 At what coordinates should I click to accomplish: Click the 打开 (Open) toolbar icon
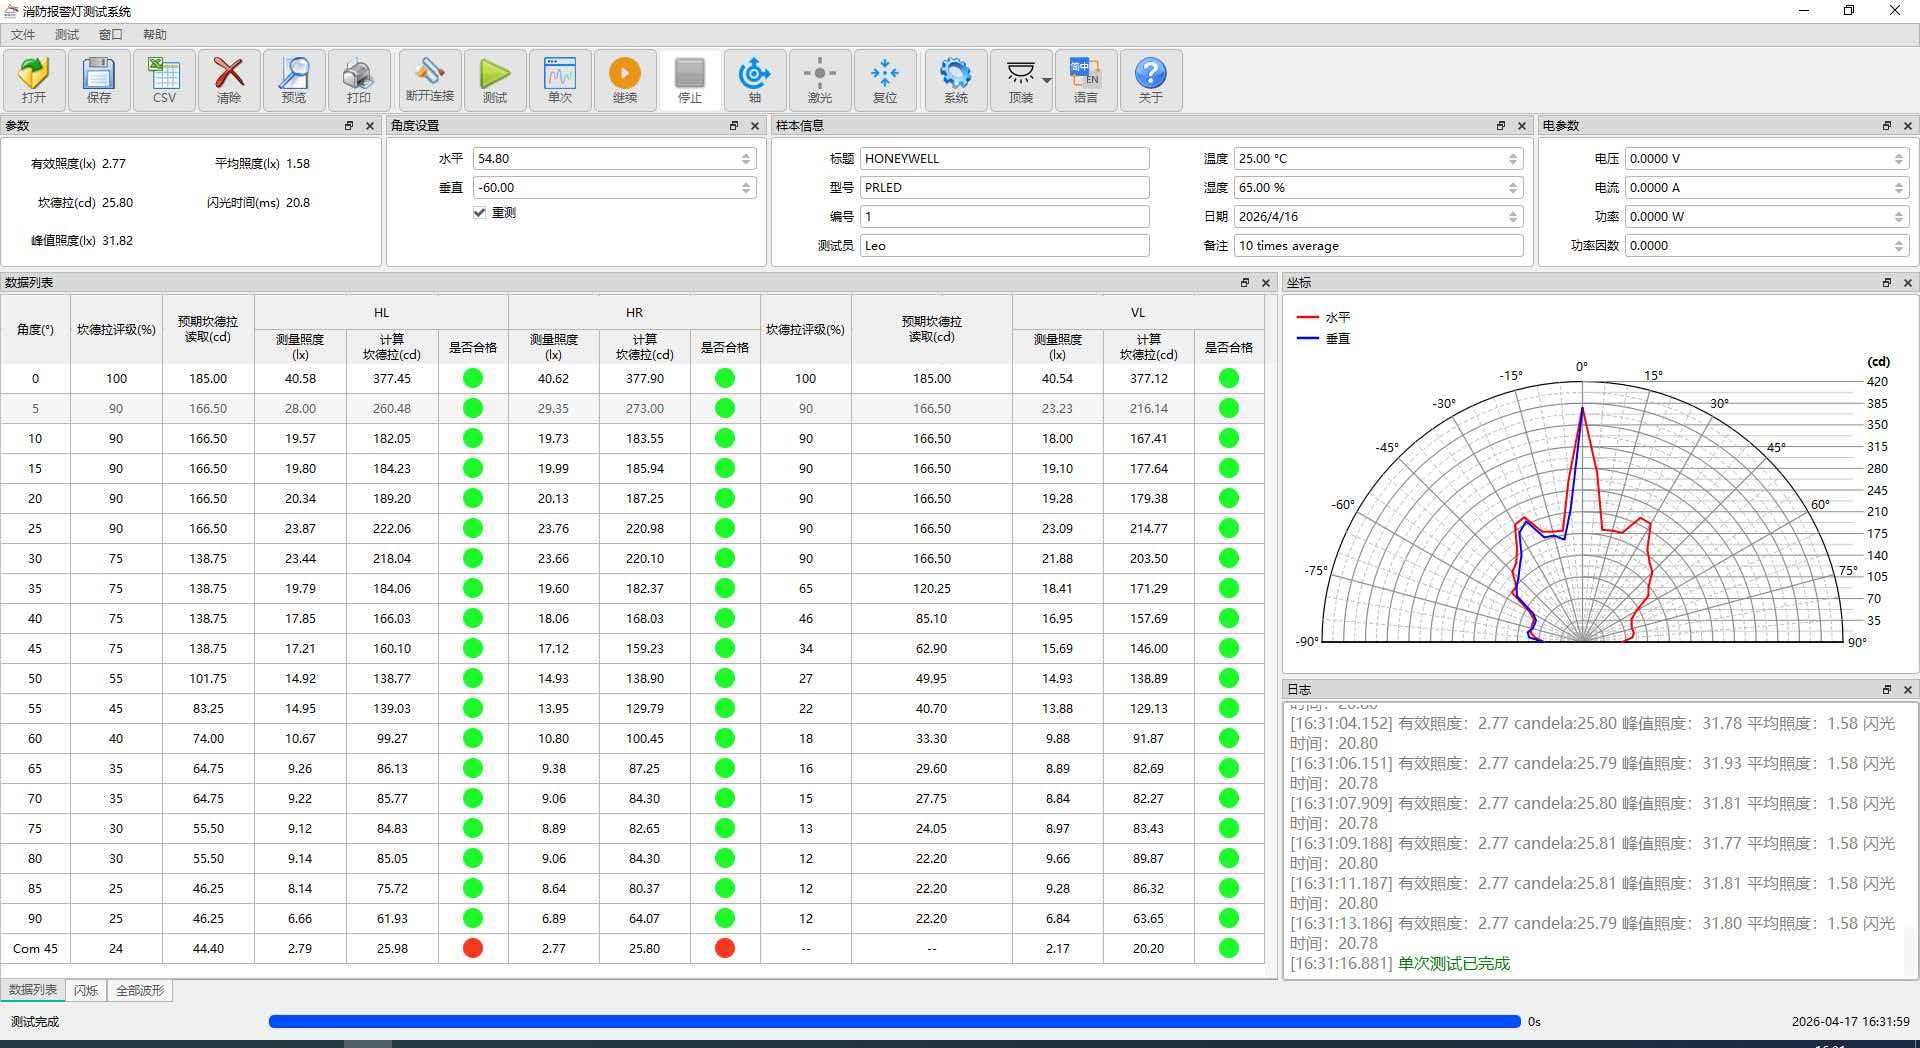click(34, 80)
